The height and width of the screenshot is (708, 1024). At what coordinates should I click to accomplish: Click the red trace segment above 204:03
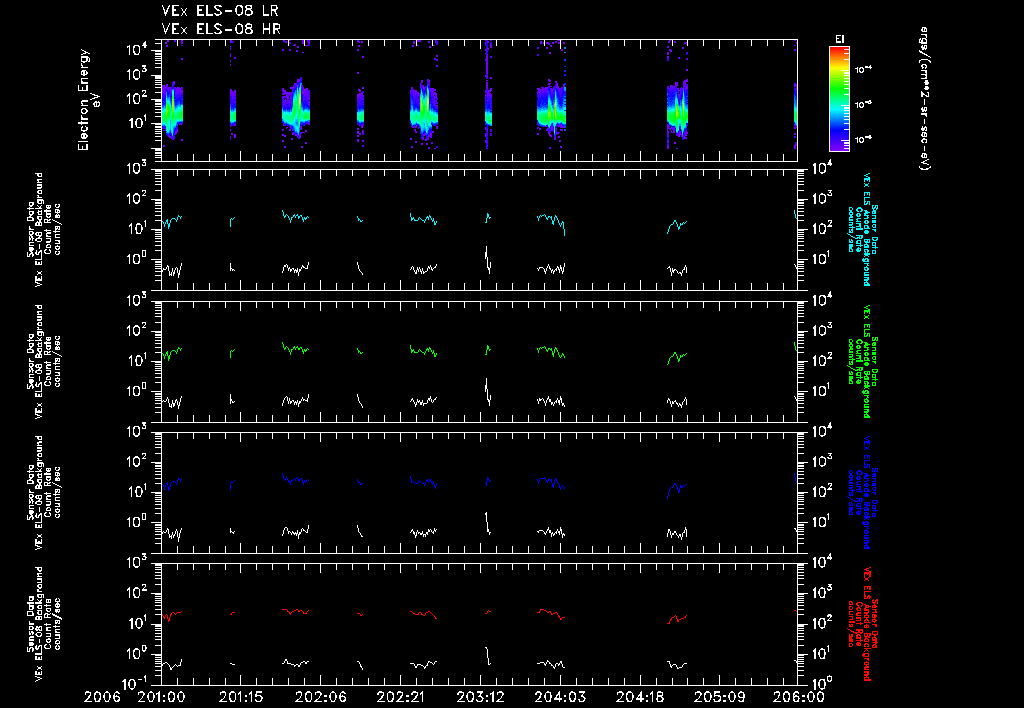[x=551, y=614]
